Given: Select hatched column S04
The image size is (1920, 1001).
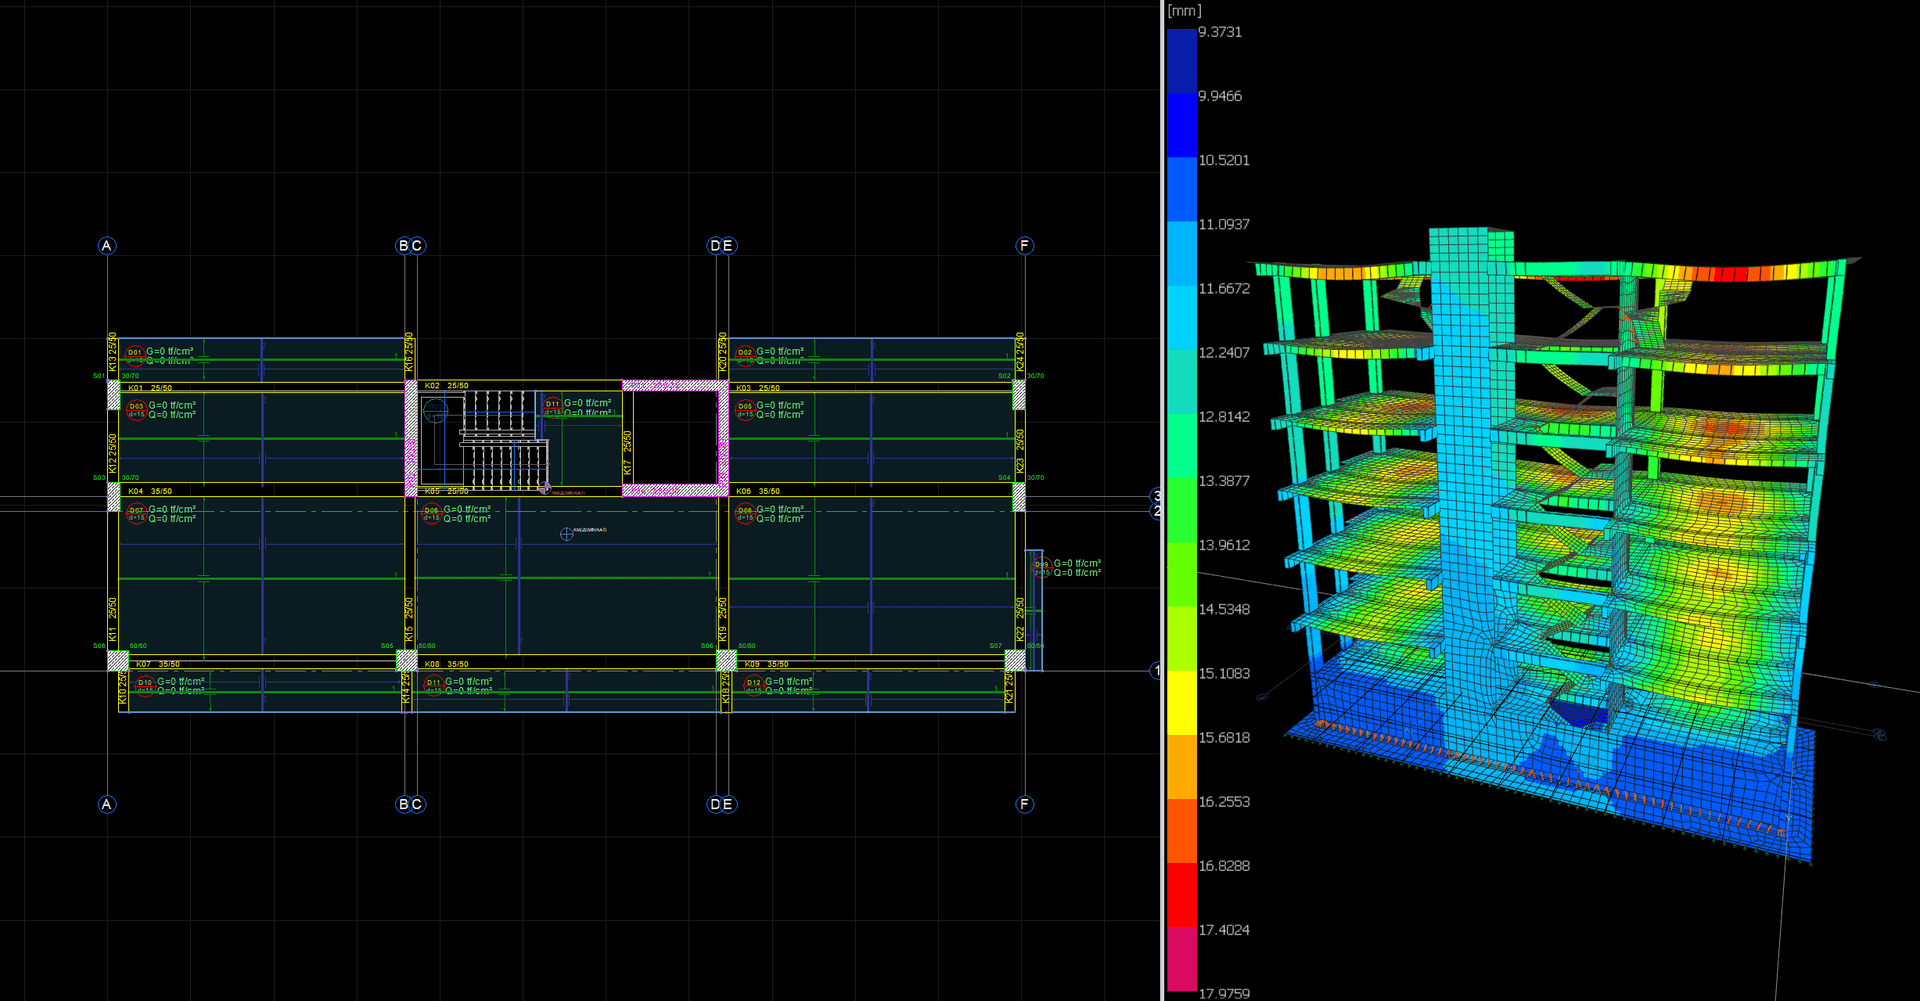Looking at the screenshot, I should pyautogui.click(x=1018, y=497).
